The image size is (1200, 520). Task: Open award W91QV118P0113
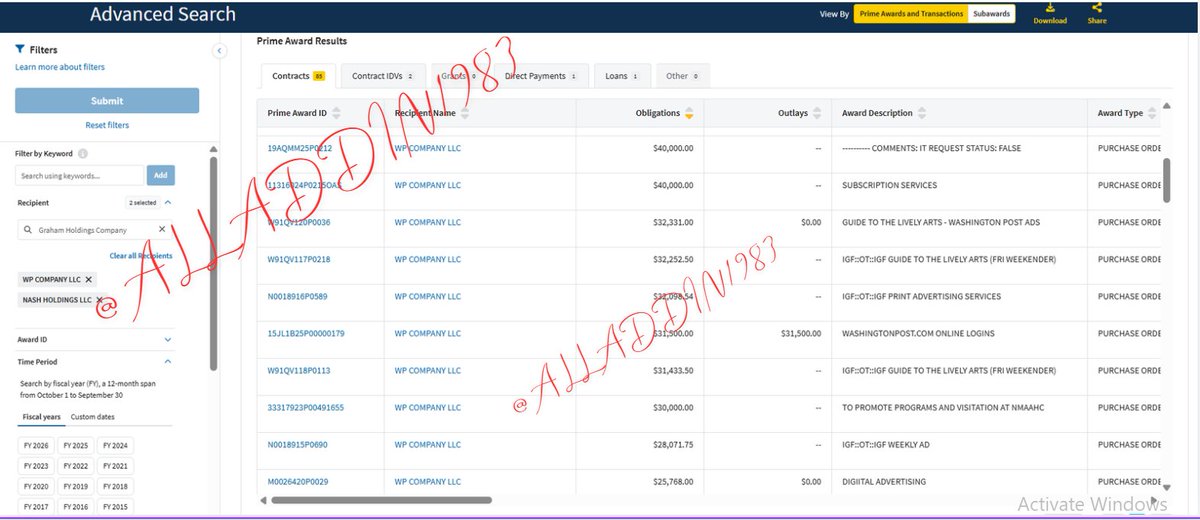point(299,370)
